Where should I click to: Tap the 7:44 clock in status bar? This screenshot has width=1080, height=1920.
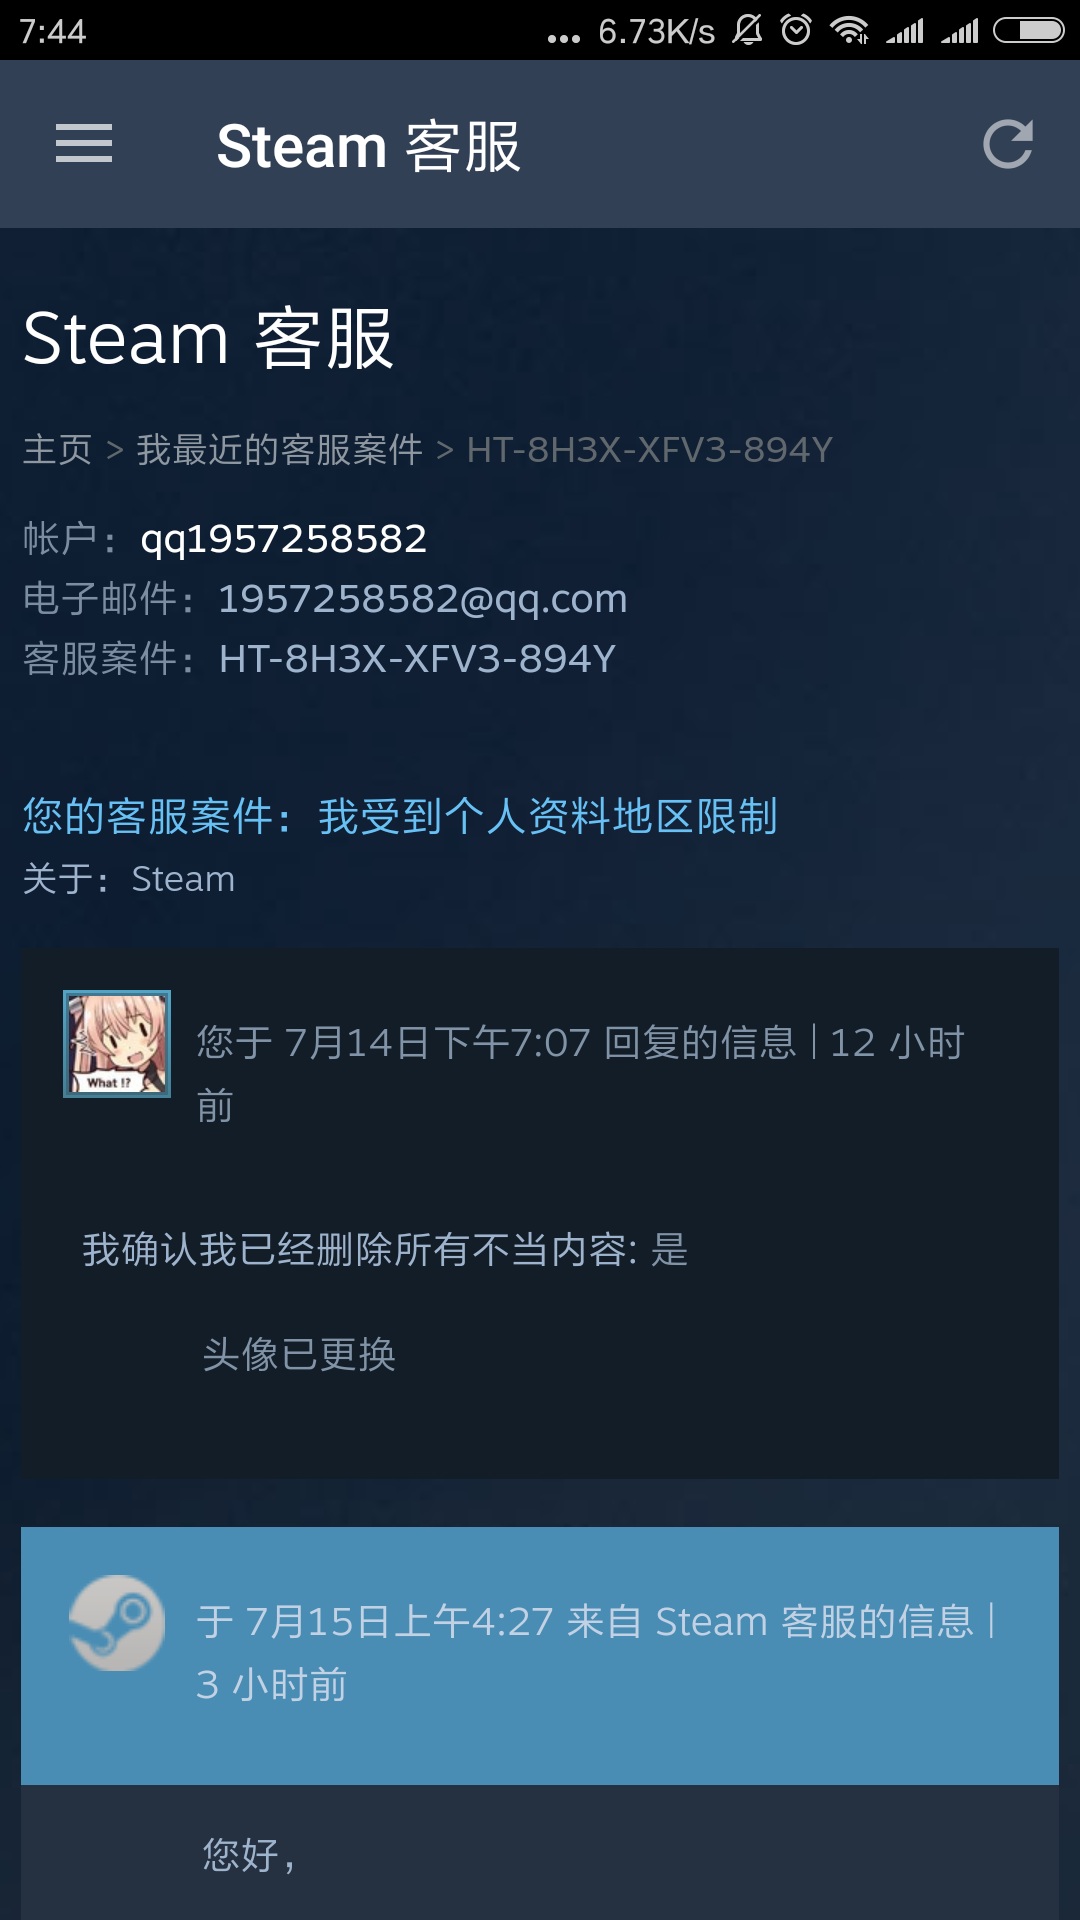53,32
